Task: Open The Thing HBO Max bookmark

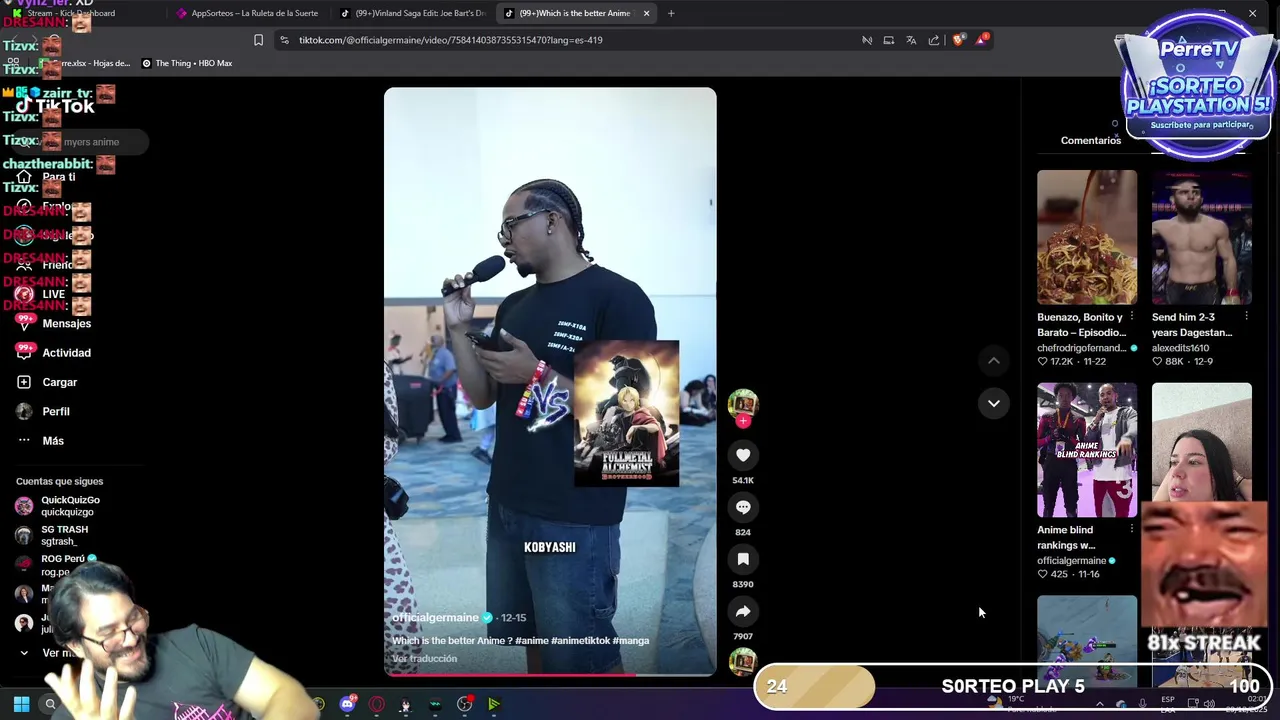Action: (187, 63)
